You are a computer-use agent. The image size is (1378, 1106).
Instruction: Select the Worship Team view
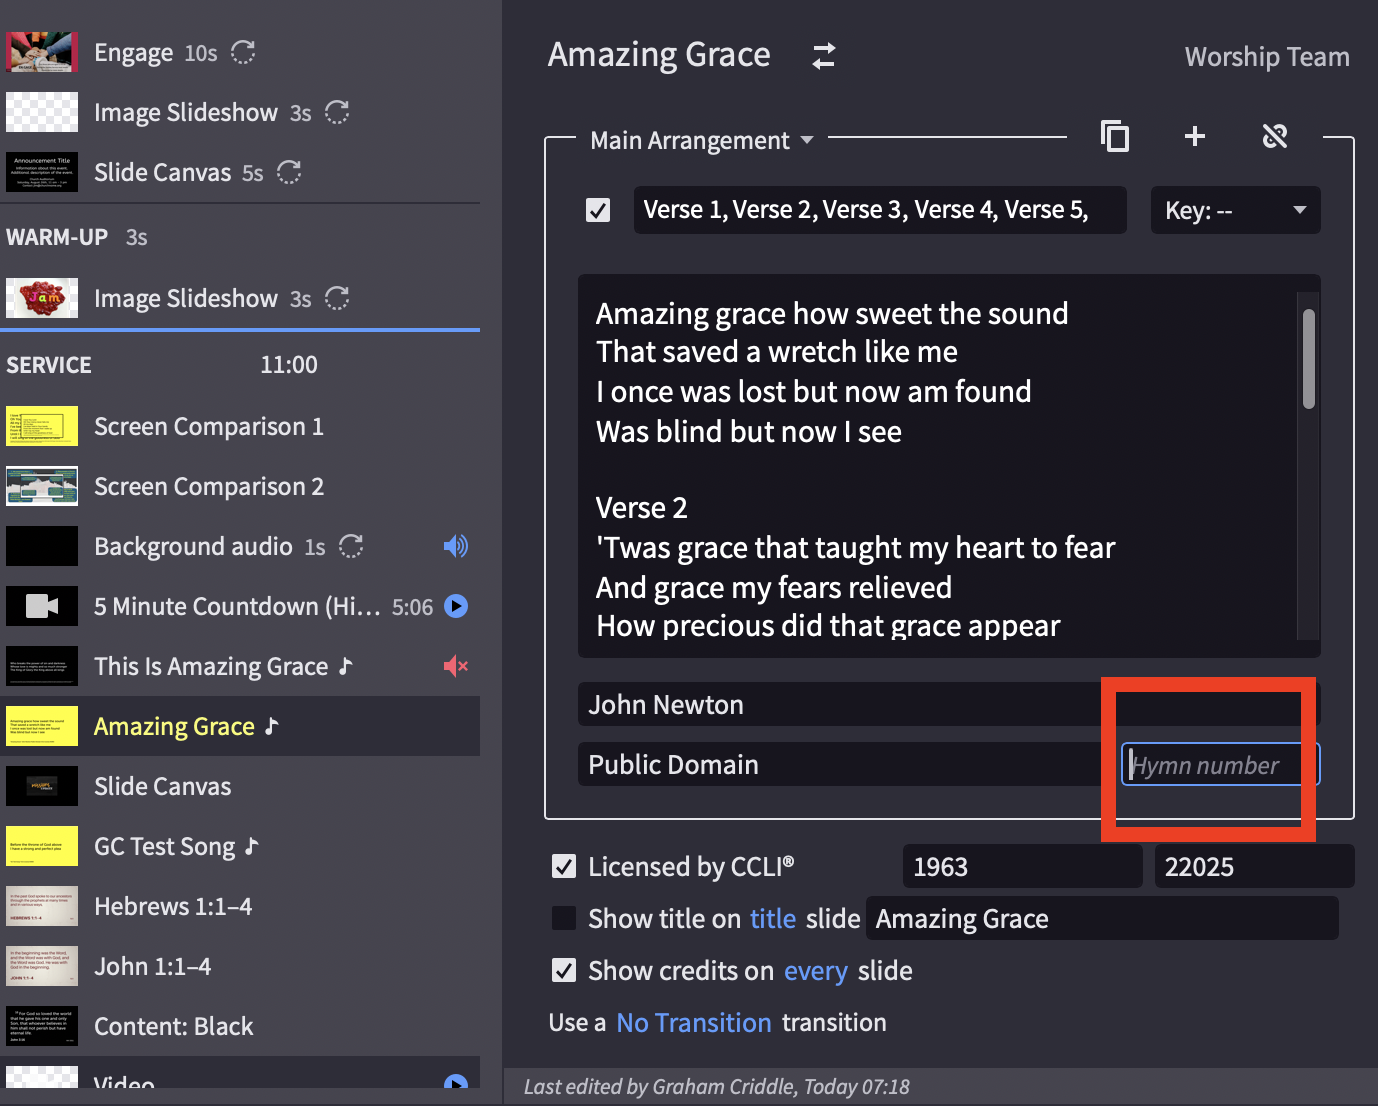click(1266, 57)
